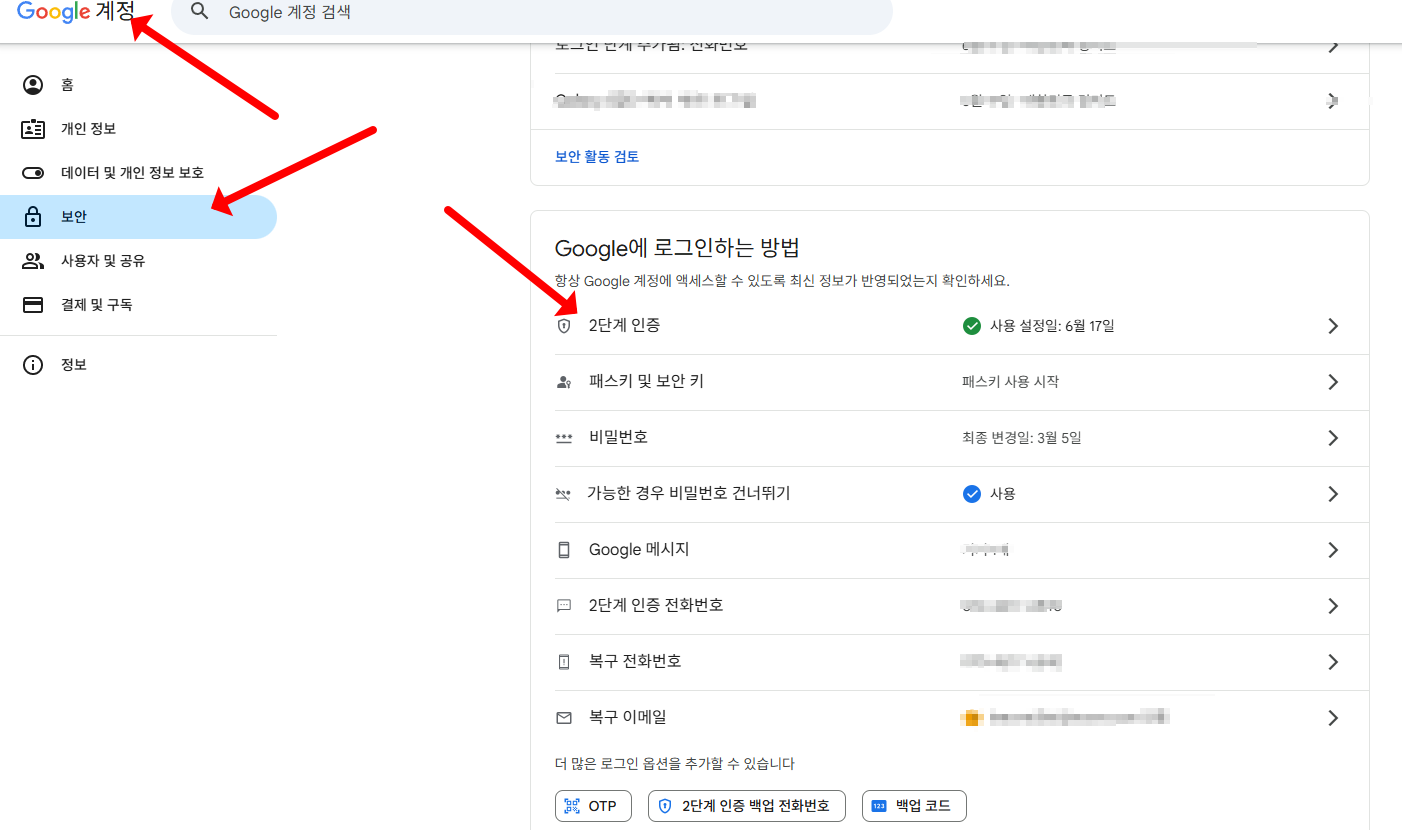This screenshot has width=1402, height=830.
Task: Open 결제 및 구독 section
Action: coord(138,305)
